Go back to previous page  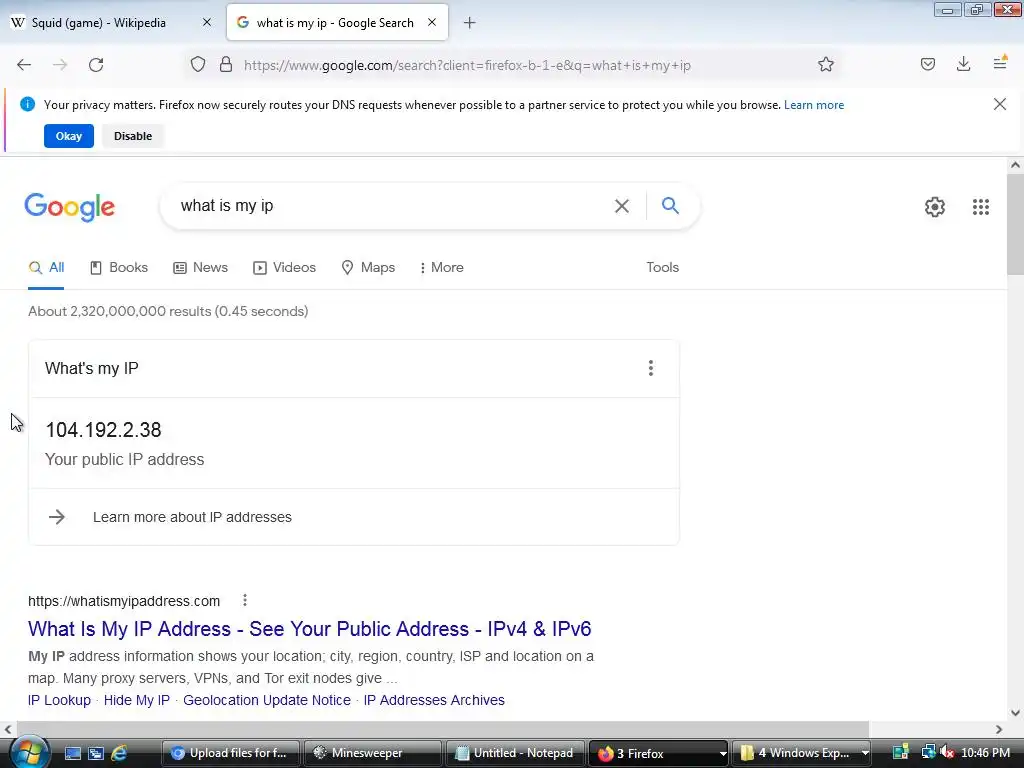pos(24,65)
